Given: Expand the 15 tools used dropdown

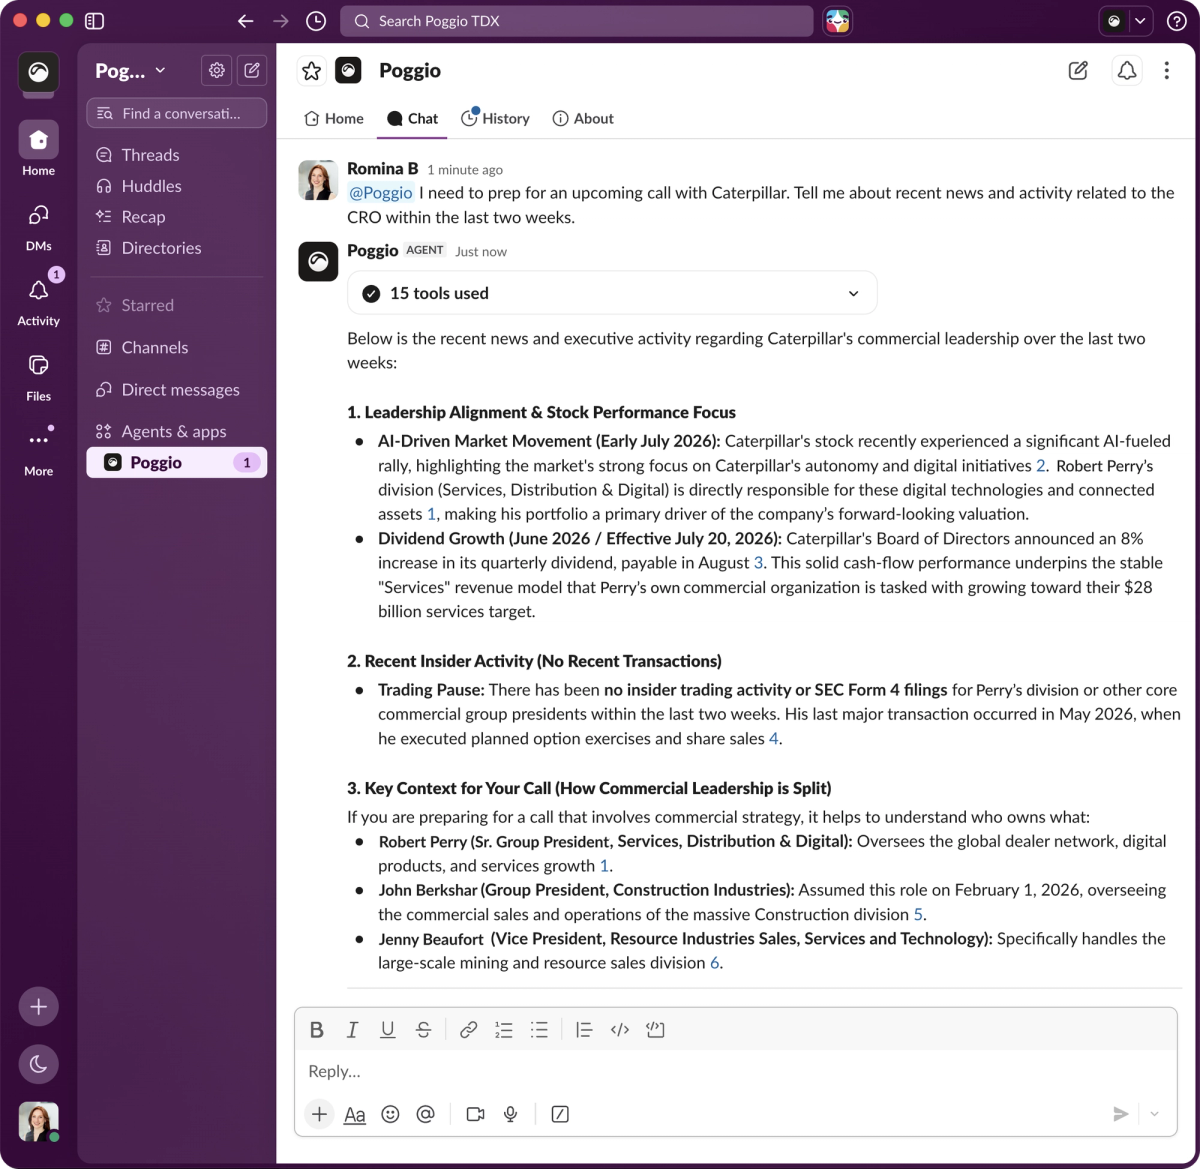Looking at the screenshot, I should coord(612,293).
